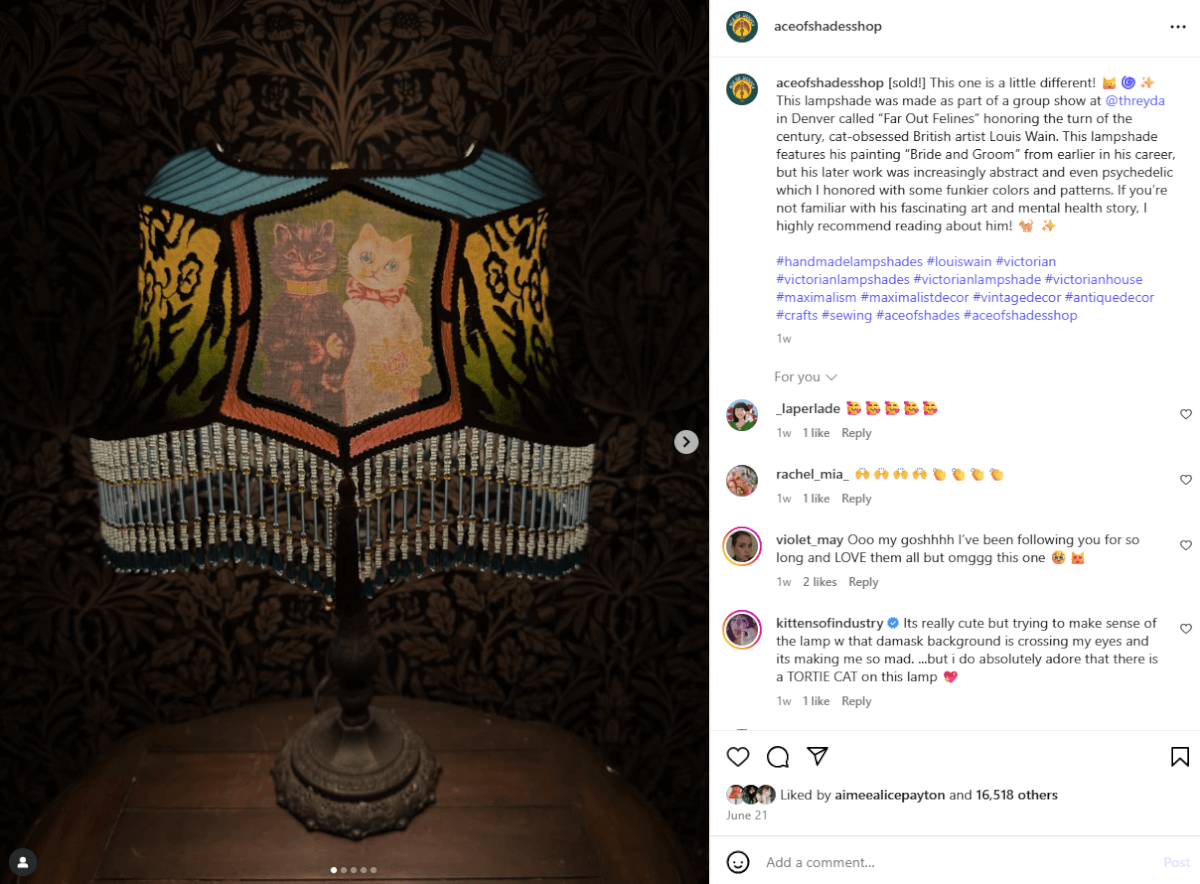Image resolution: width=1200 pixels, height=884 pixels.
Task: Open emoji picker in comment box
Action: 738,862
